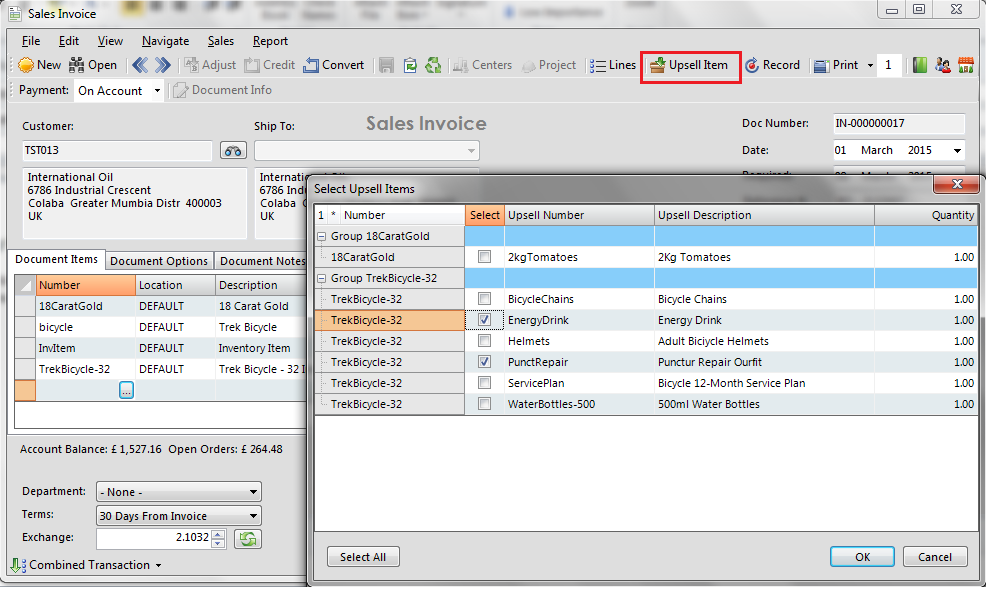The height and width of the screenshot is (600, 989).
Task: Go to the previous document arrow
Action: 140,65
